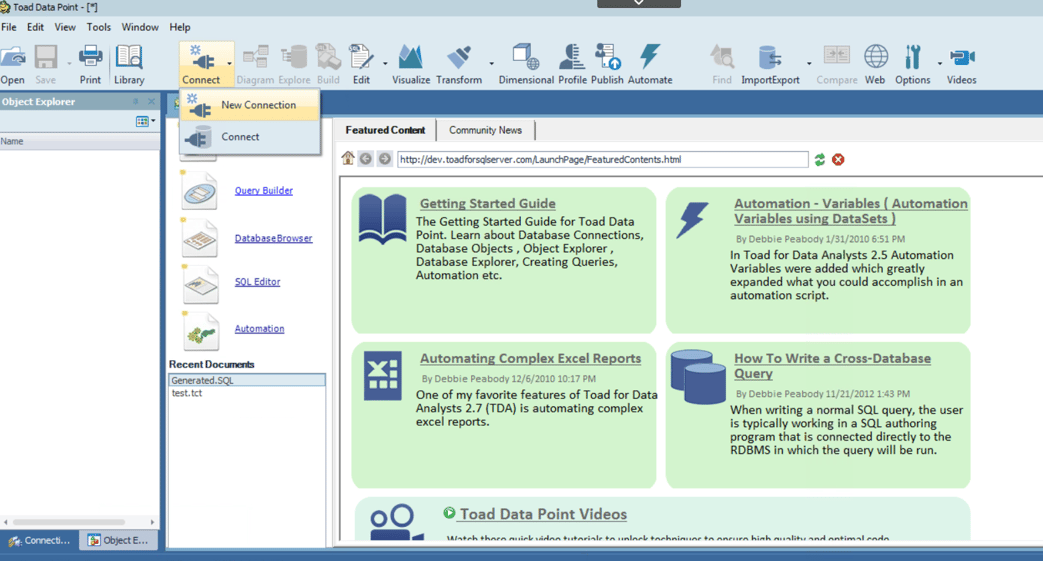Open the Library tool
The image size is (1043, 561).
point(129,64)
